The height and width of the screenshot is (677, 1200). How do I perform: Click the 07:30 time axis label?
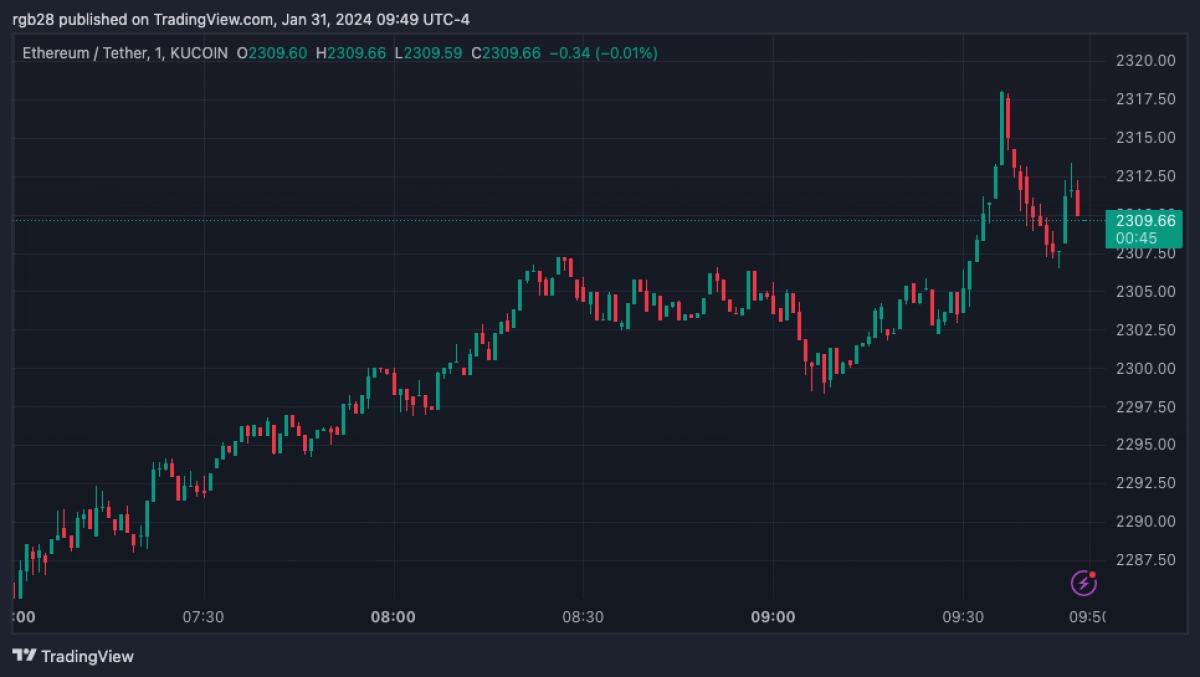203,617
